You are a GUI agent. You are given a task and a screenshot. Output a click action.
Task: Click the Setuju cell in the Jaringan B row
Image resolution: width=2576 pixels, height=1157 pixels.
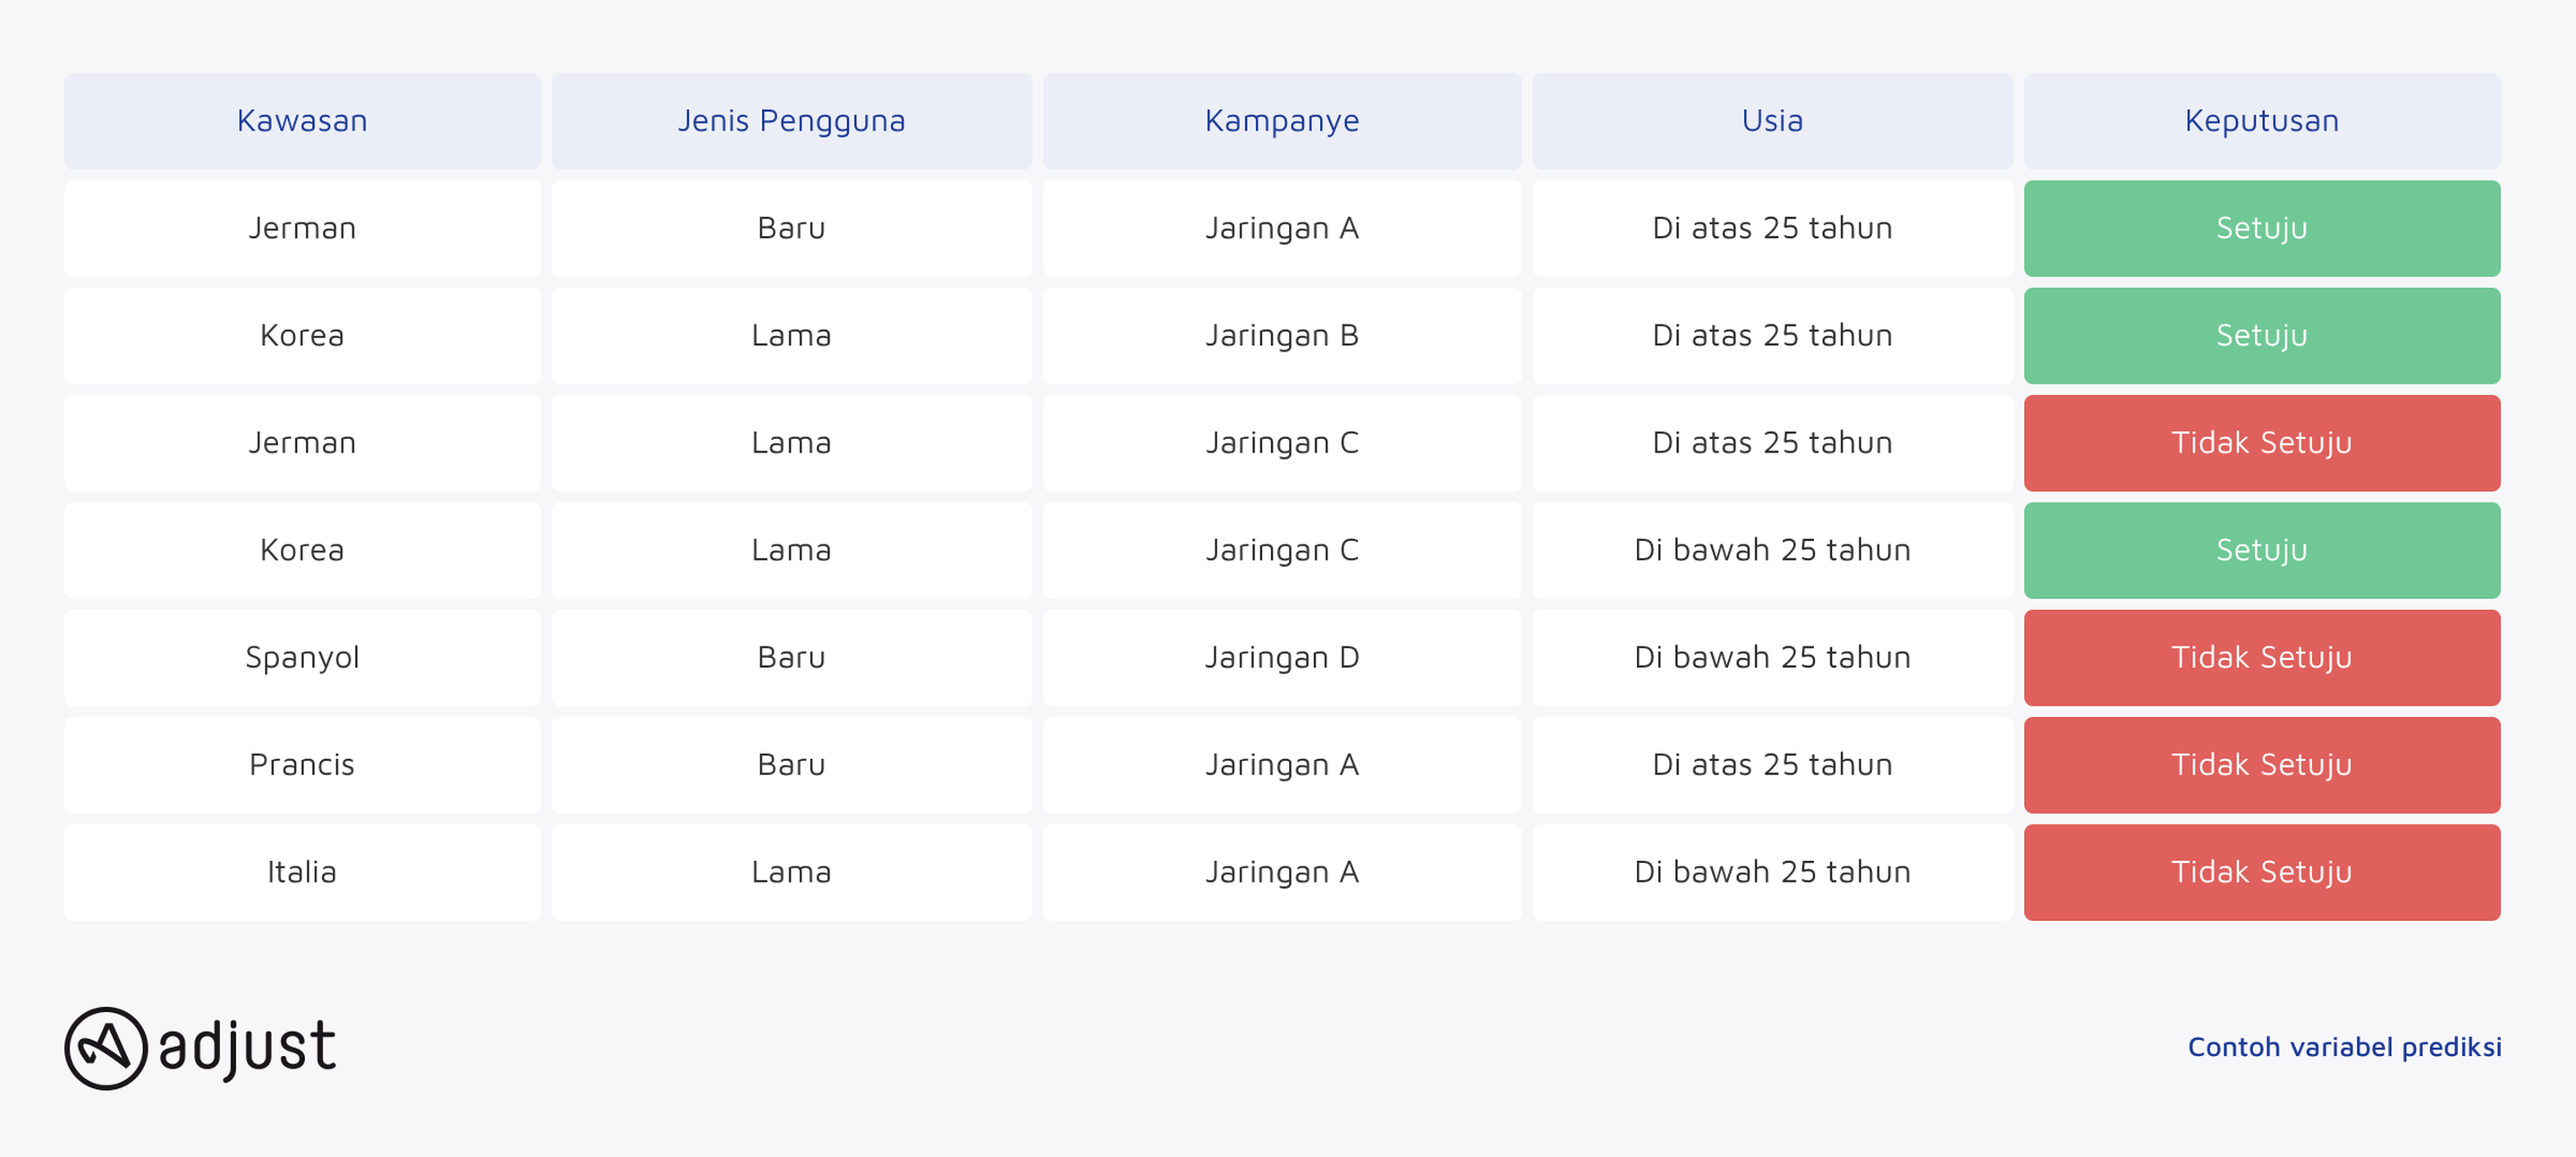pyautogui.click(x=2262, y=336)
